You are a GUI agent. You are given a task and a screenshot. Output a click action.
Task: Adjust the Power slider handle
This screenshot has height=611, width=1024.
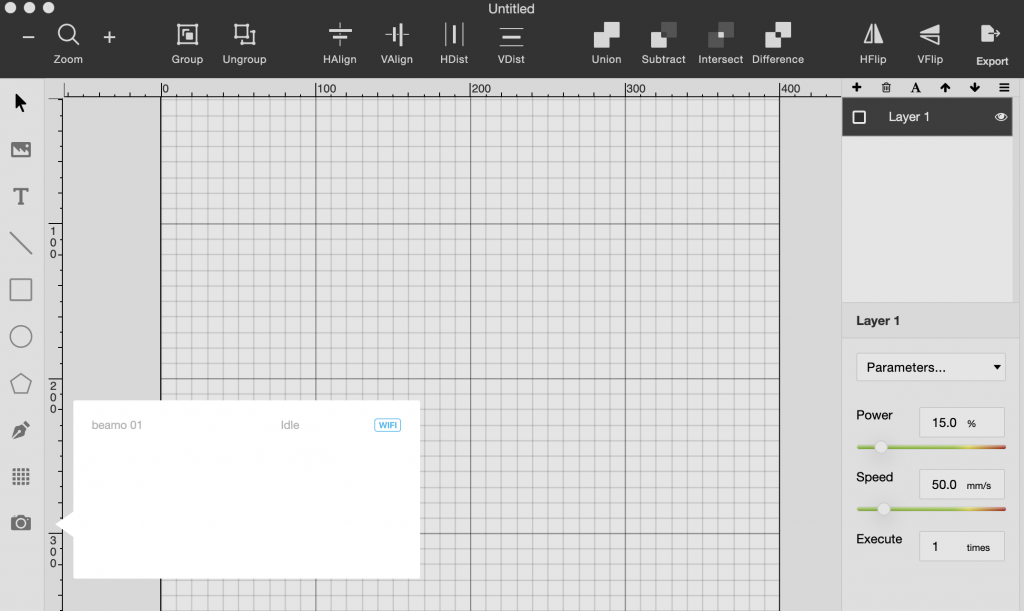881,448
